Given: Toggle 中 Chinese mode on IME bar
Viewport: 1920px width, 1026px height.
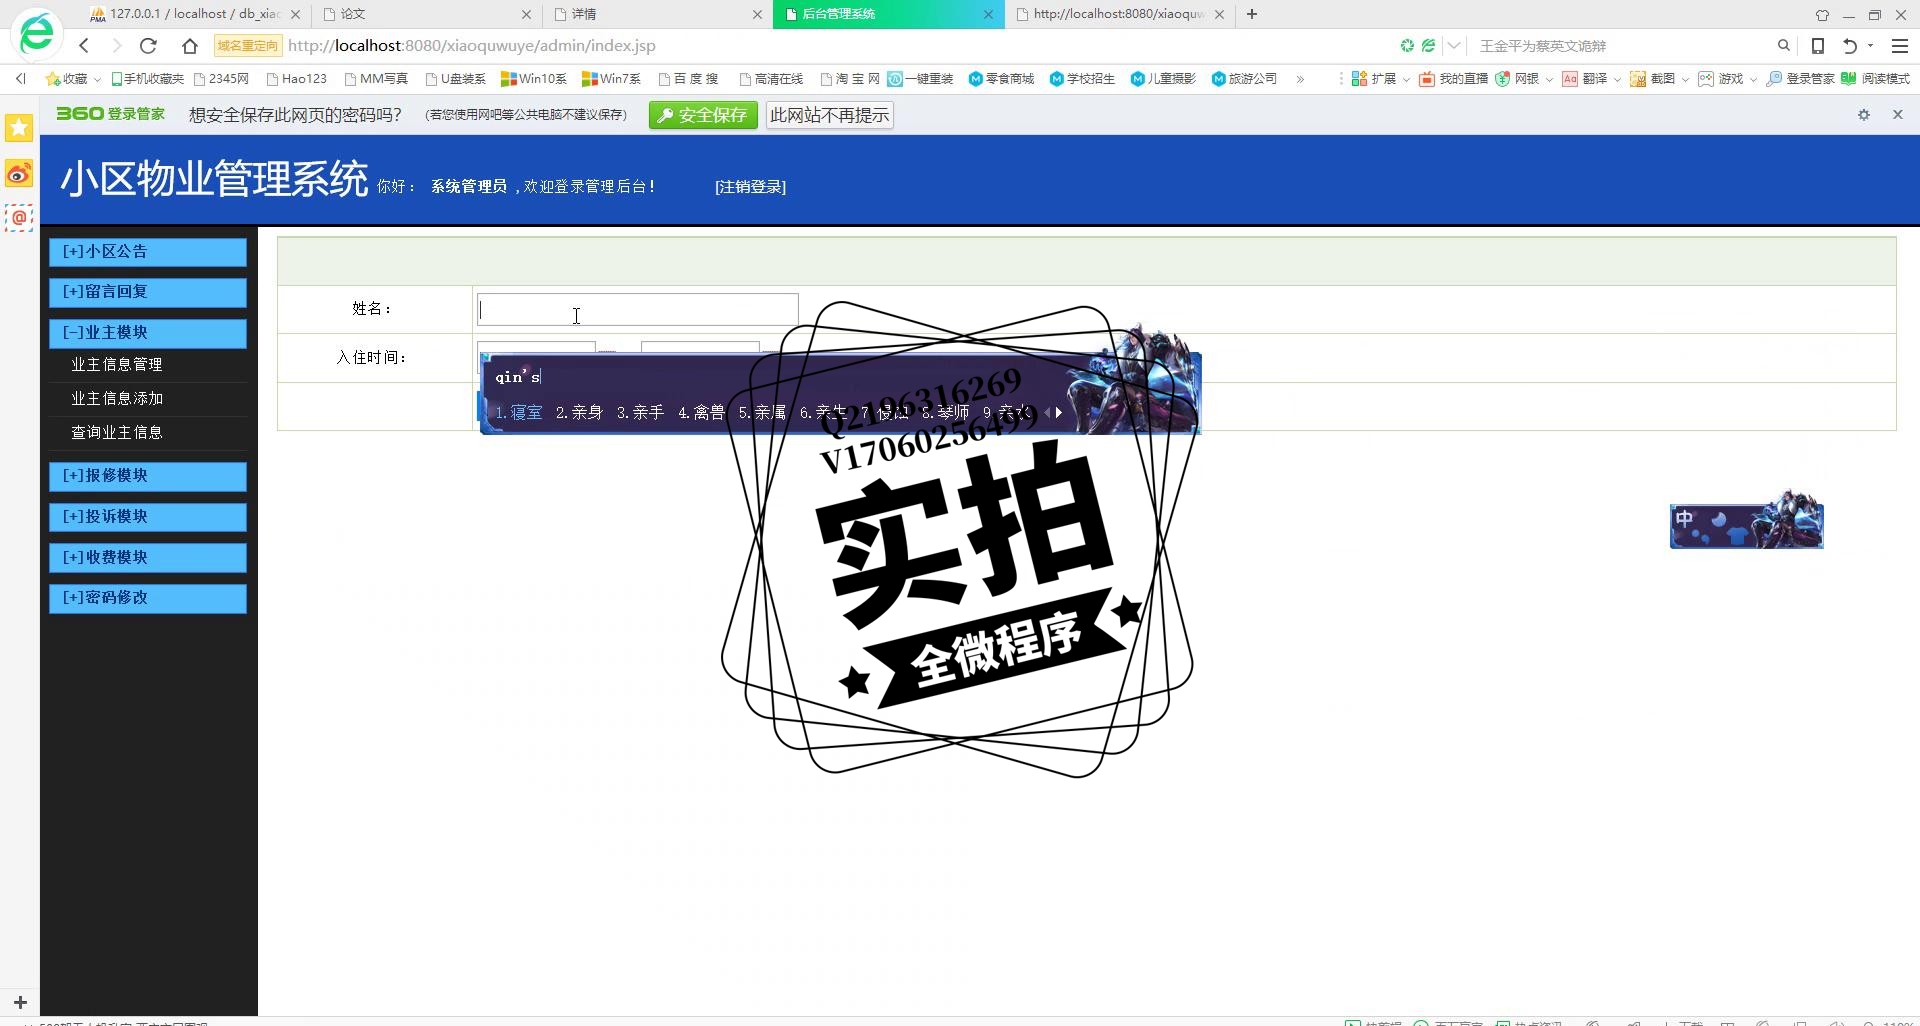Looking at the screenshot, I should point(1685,519).
